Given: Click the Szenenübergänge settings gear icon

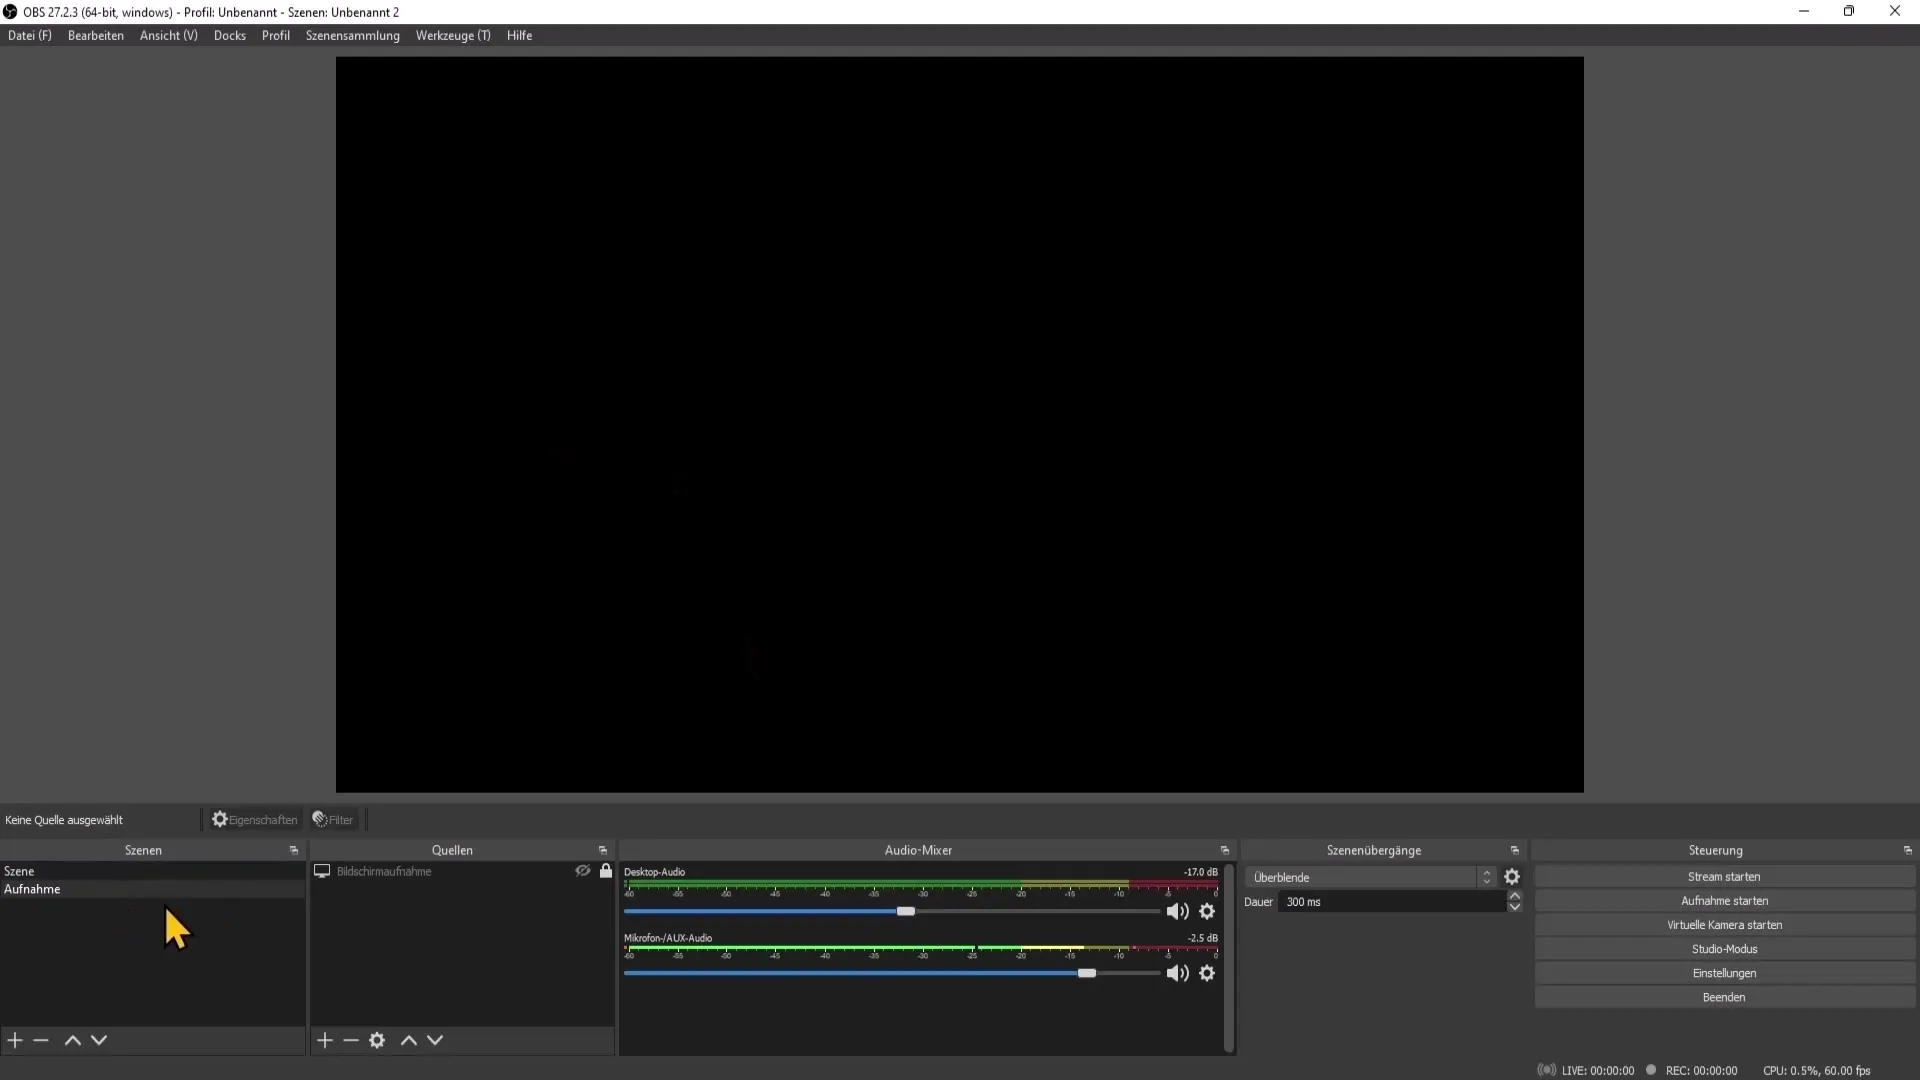Looking at the screenshot, I should (1513, 877).
